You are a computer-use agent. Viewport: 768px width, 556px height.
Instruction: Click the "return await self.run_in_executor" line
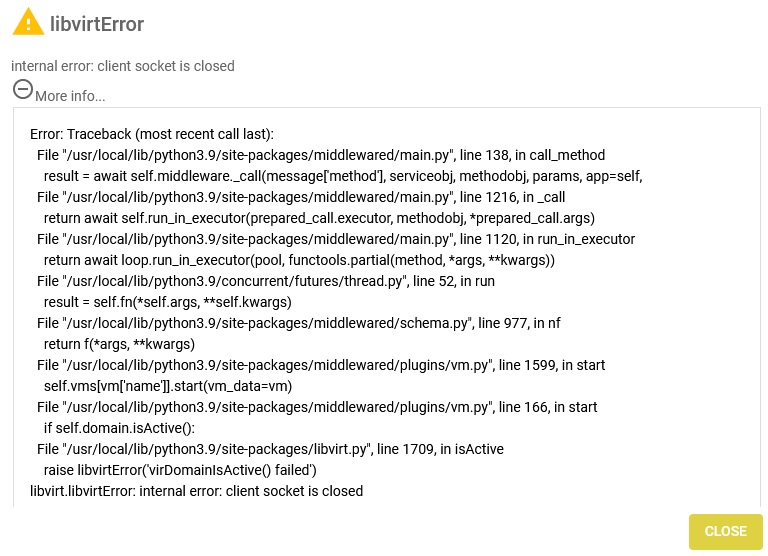[x=319, y=218]
